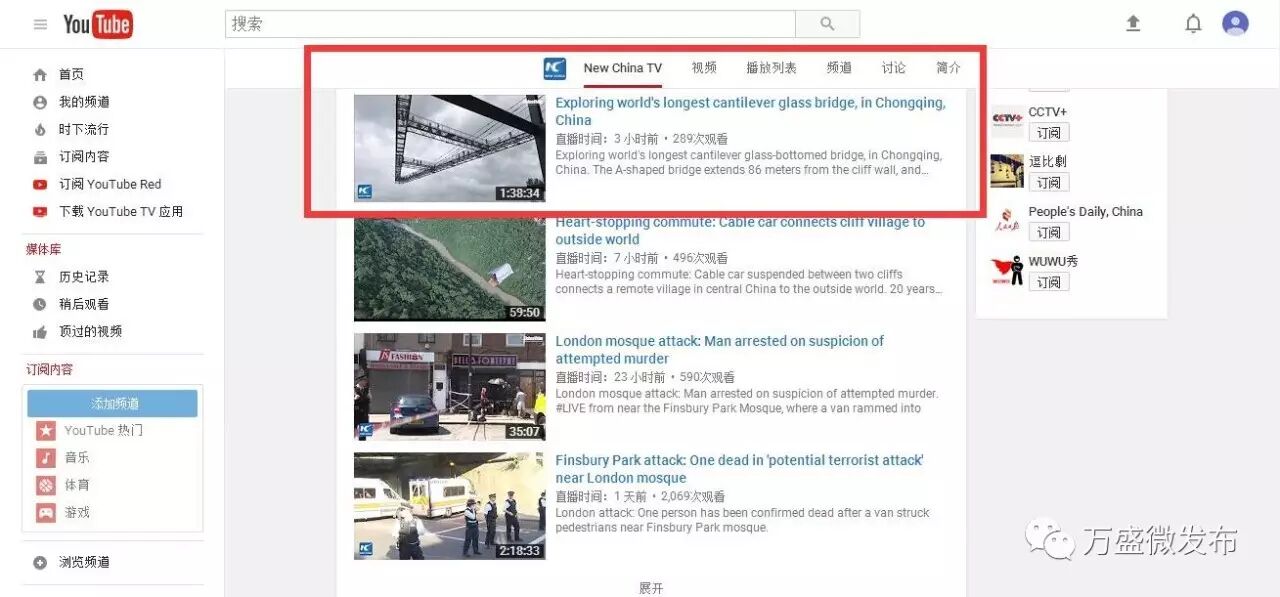
Task: Click the person icon beside 我的频道
Action: (x=40, y=102)
